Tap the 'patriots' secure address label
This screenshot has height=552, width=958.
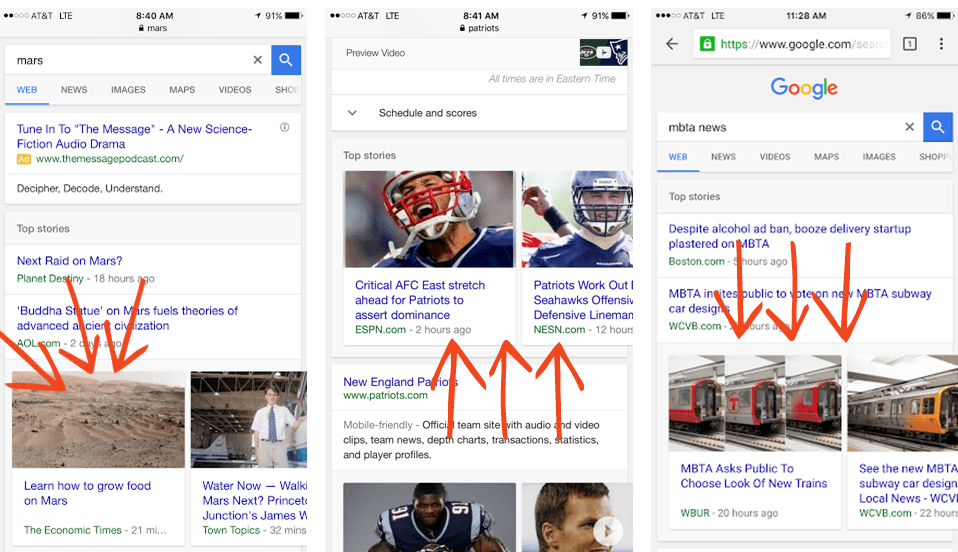[479, 28]
